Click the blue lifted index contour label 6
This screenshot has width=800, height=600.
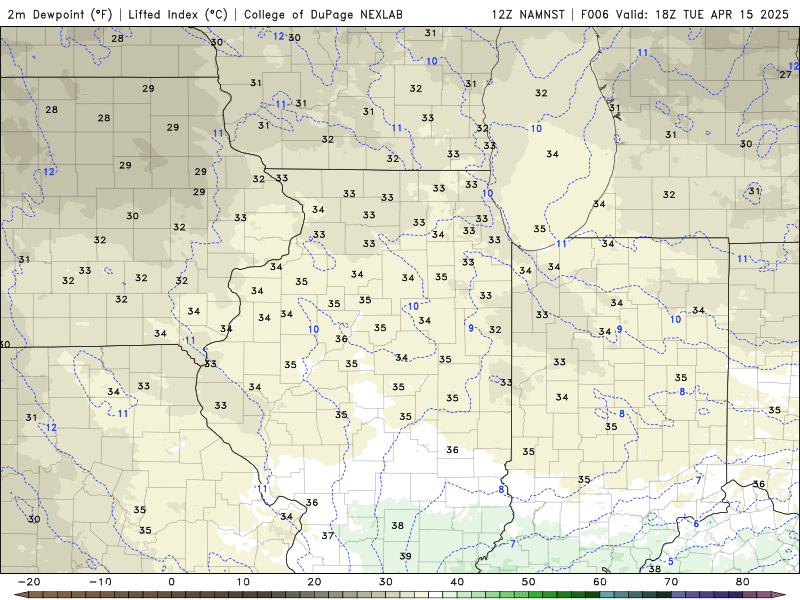[x=696, y=524]
